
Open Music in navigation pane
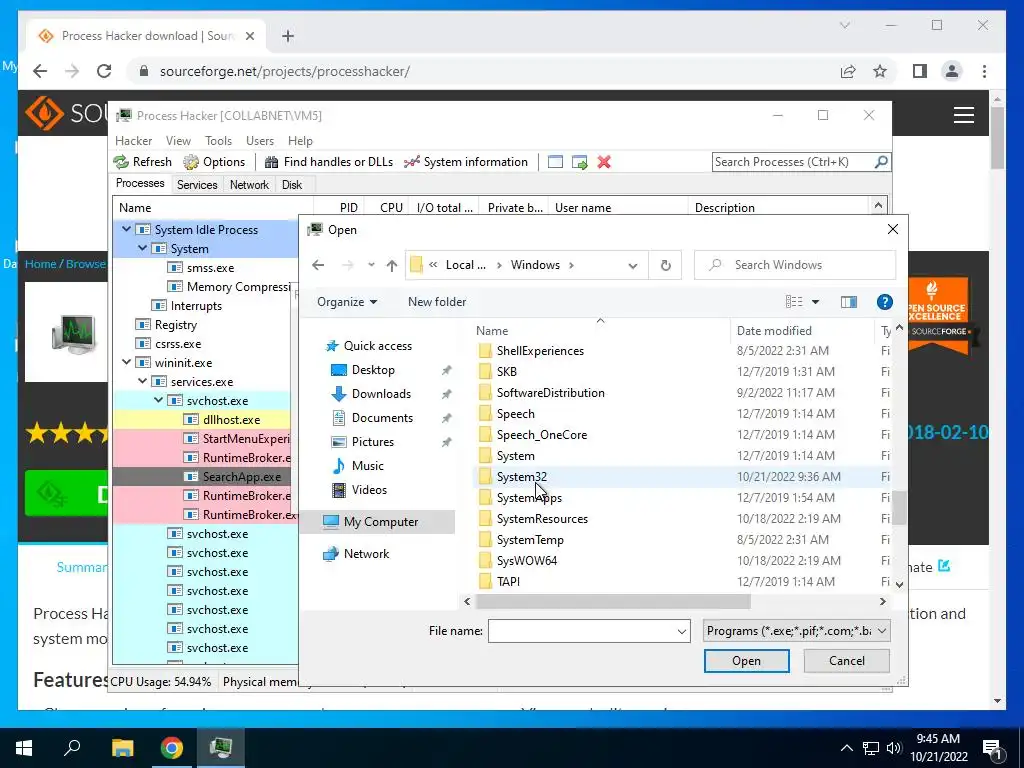[x=367, y=466]
